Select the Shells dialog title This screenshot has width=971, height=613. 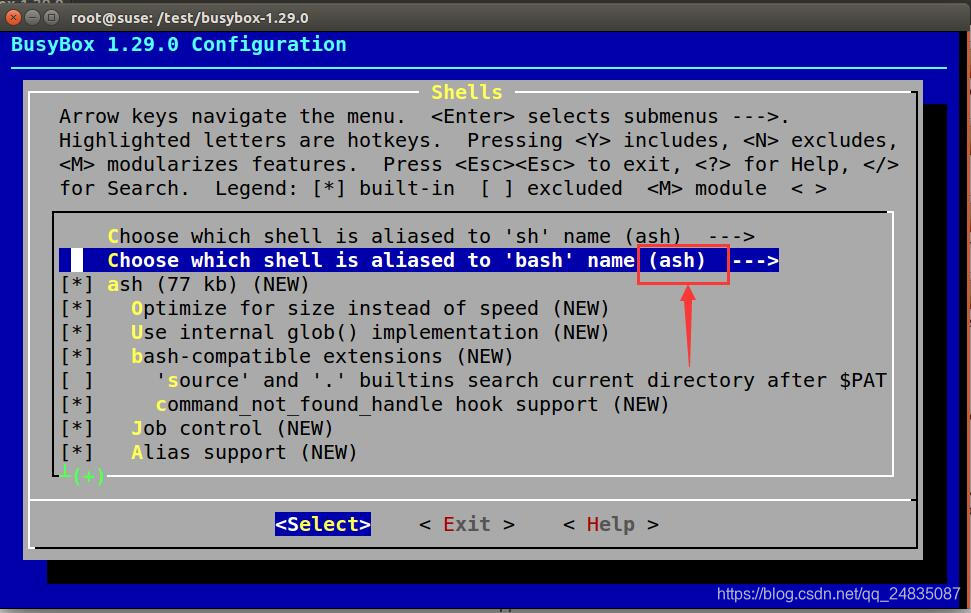[x=466, y=91]
